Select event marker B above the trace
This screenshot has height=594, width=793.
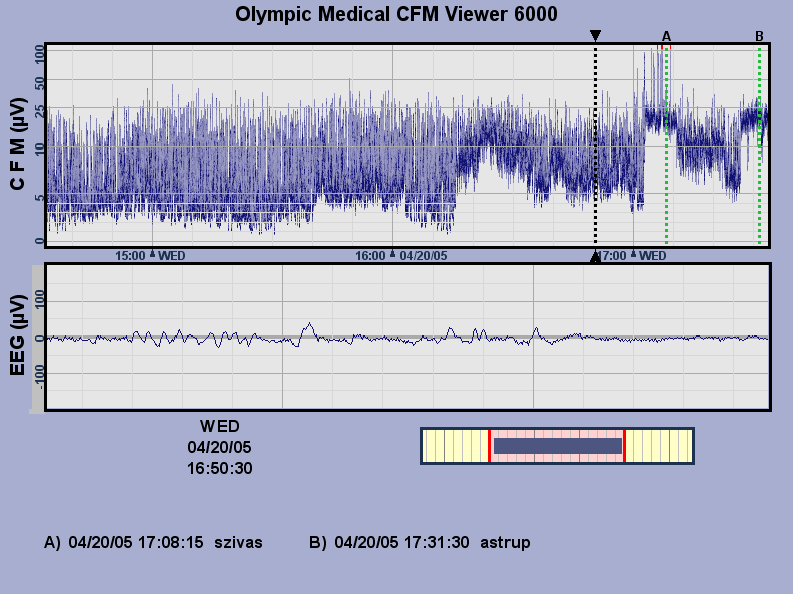click(x=759, y=36)
